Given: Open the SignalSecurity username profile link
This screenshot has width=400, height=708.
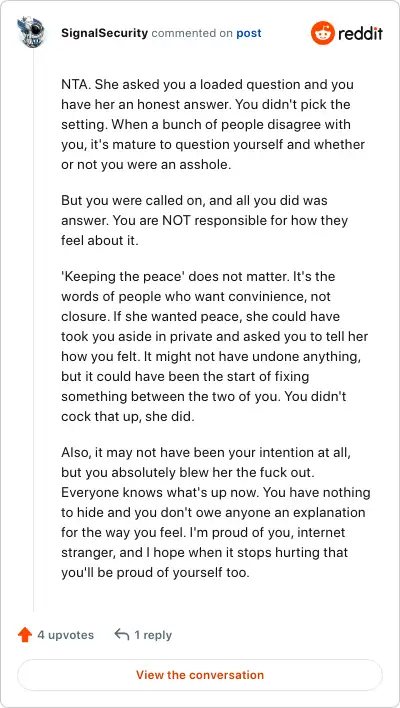Looking at the screenshot, I should (104, 33).
